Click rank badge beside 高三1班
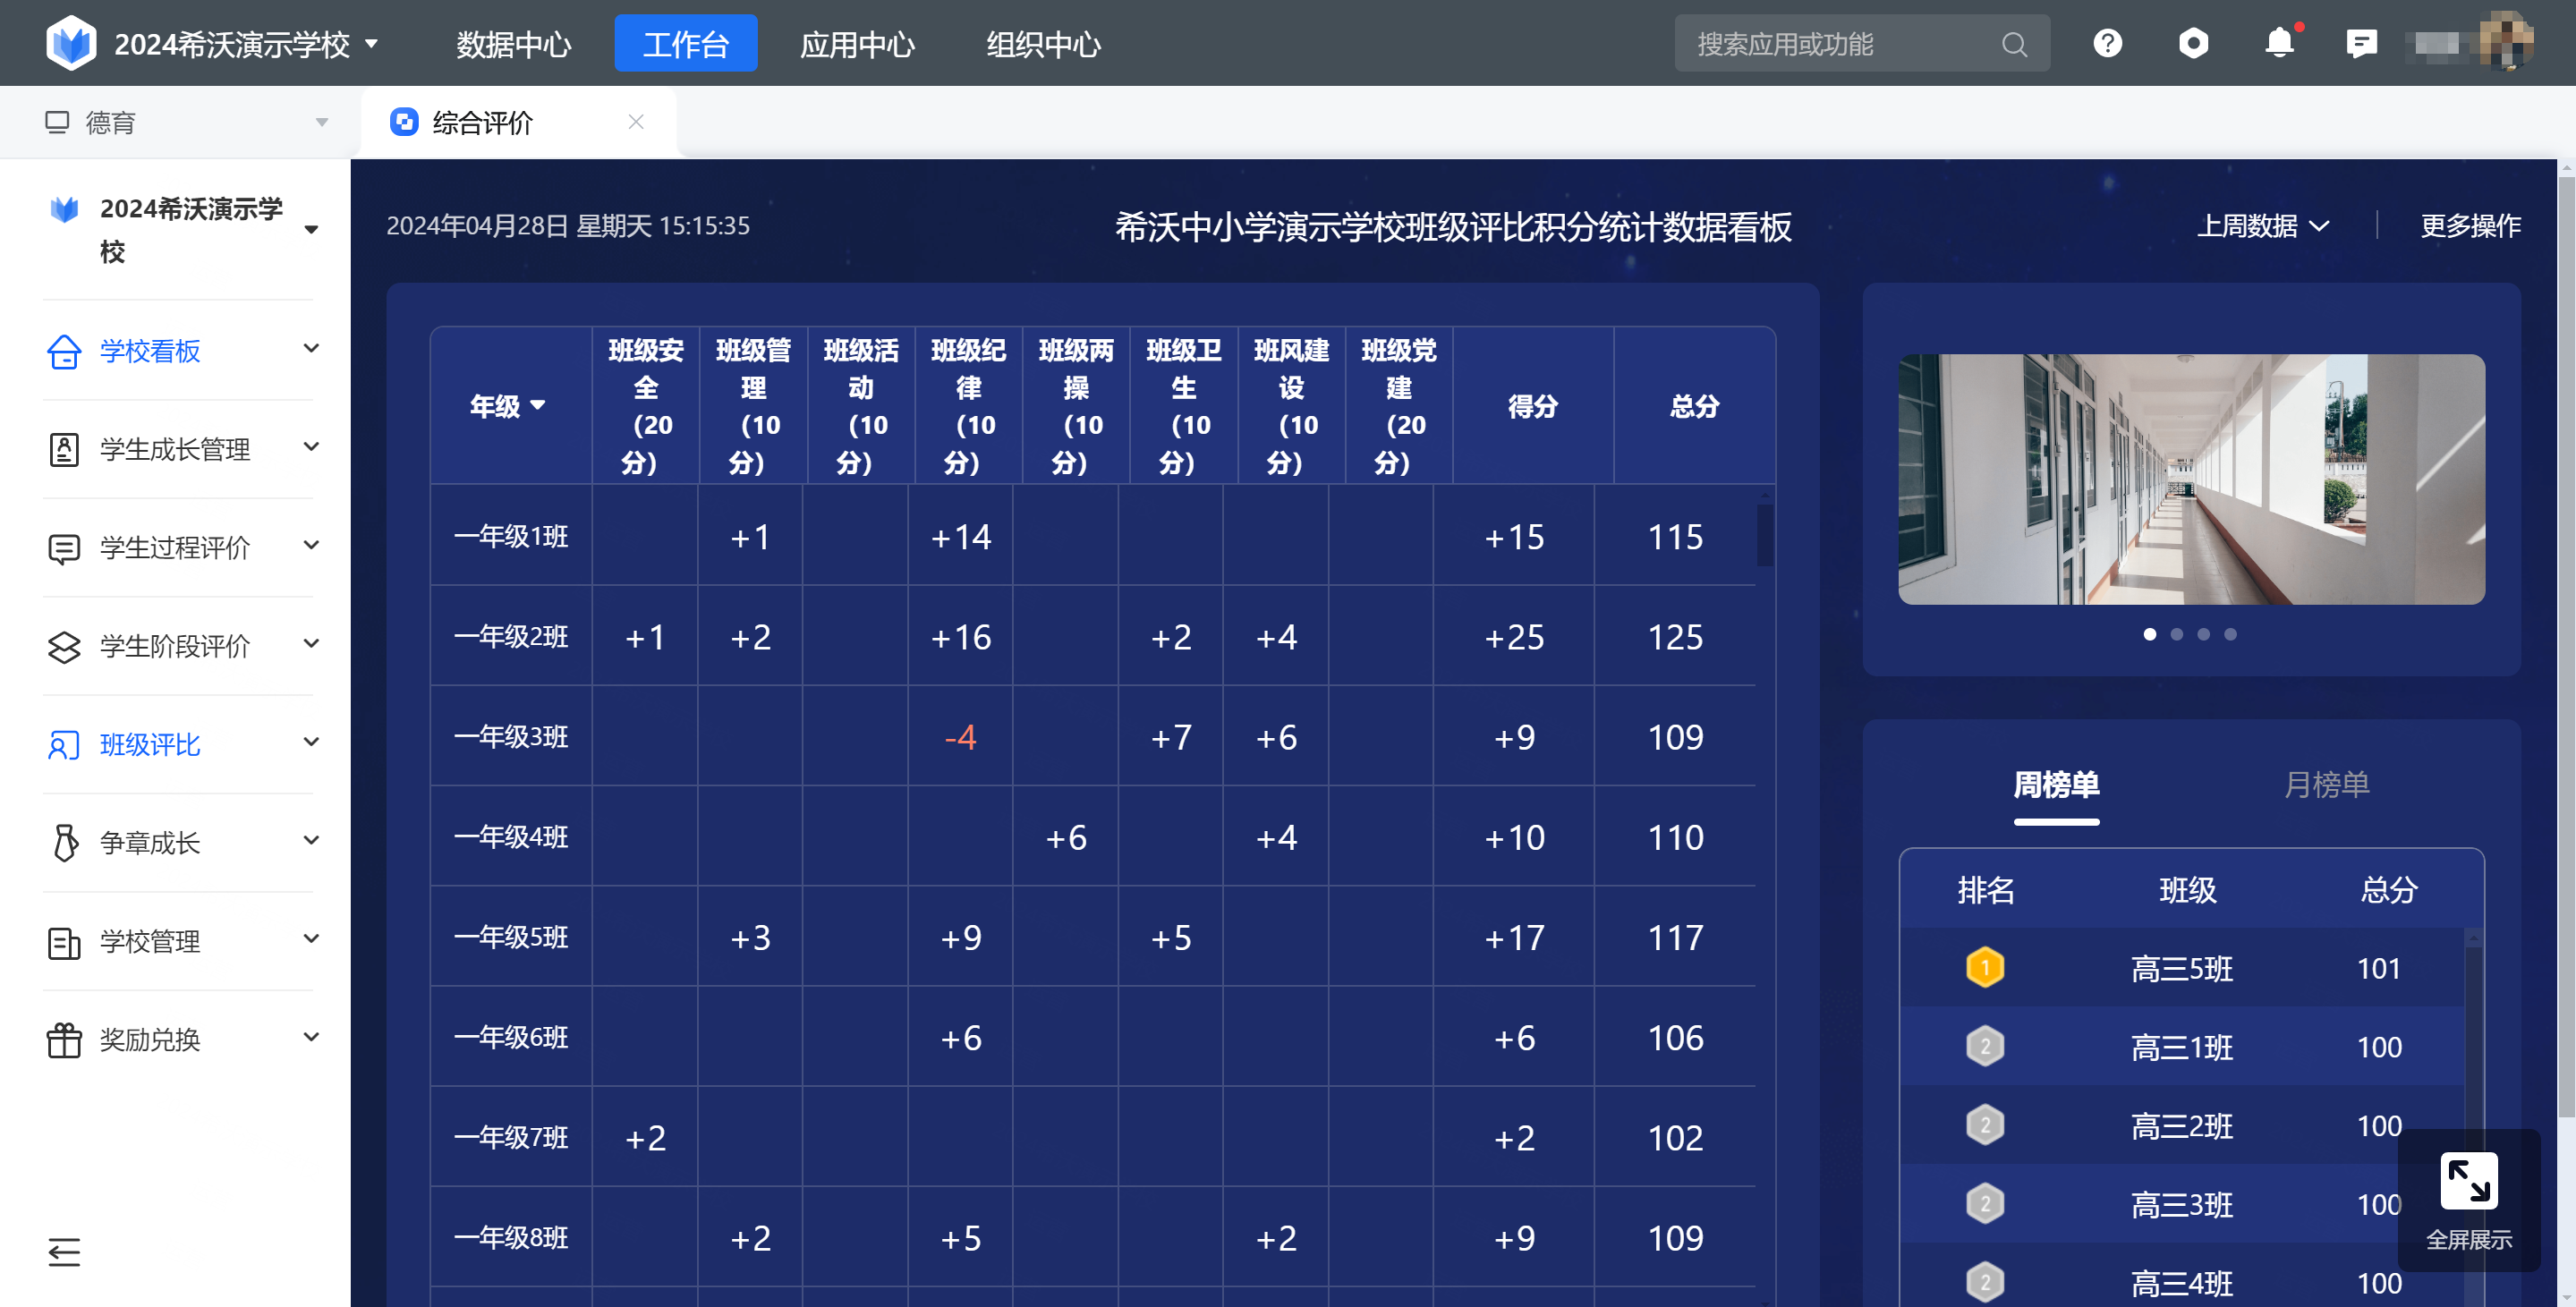Image resolution: width=2576 pixels, height=1307 pixels. coord(1985,1047)
